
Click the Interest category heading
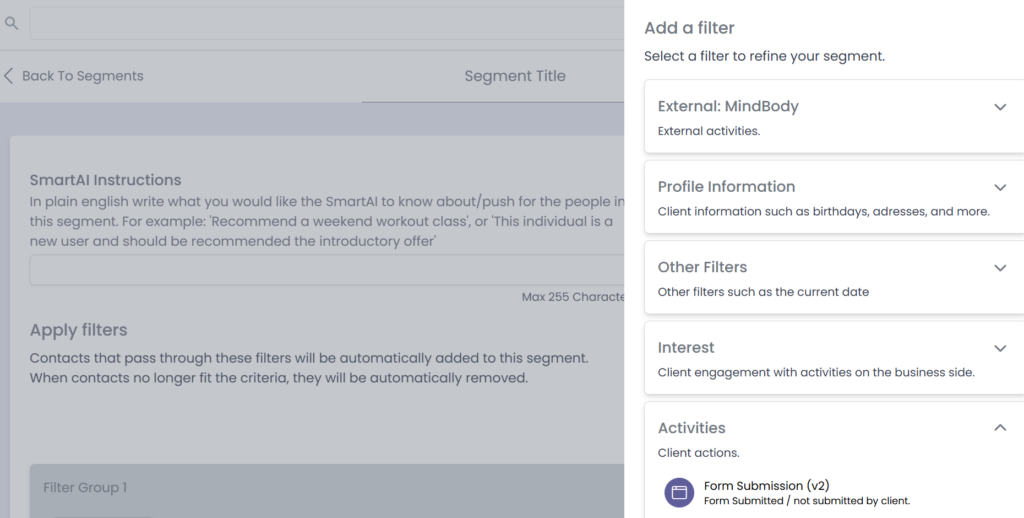686,348
